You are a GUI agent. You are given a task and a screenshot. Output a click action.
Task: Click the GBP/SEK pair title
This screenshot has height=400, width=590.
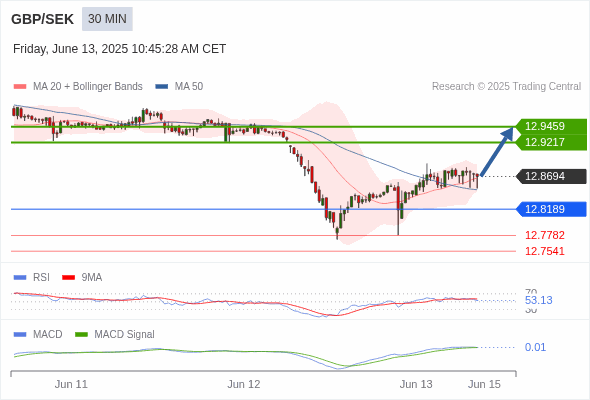[x=42, y=19]
